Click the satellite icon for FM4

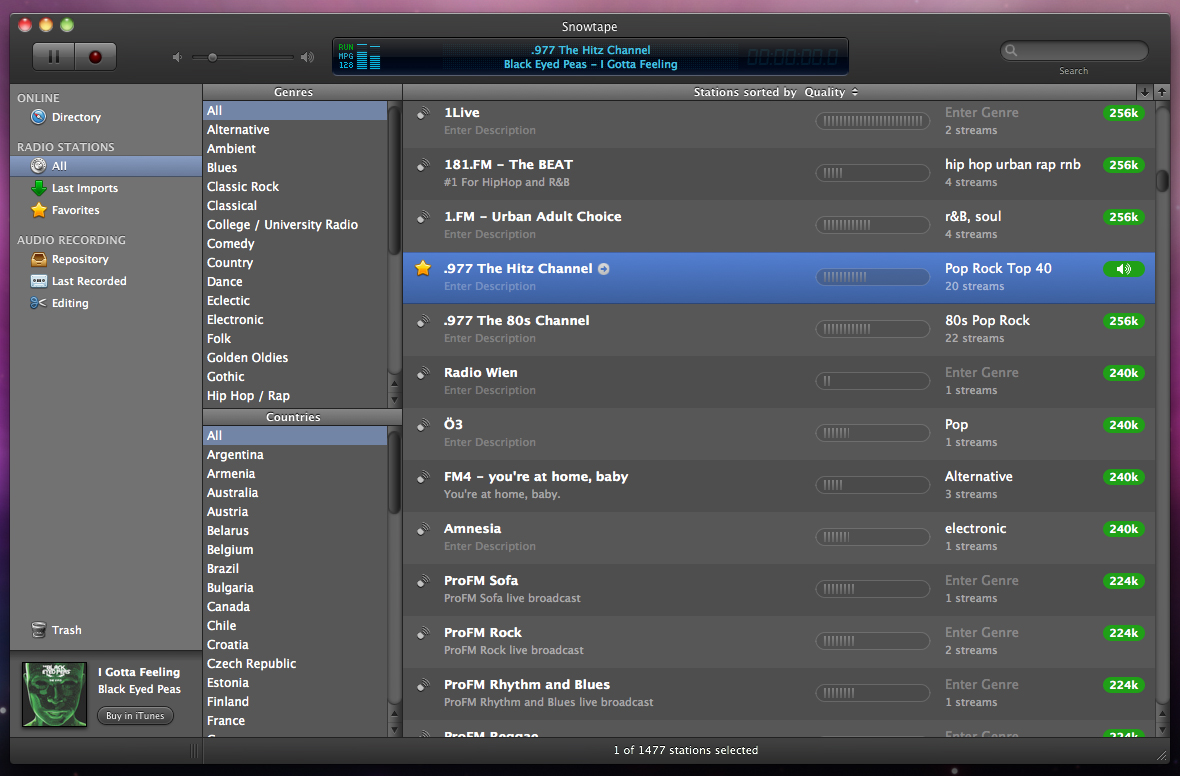click(423, 476)
